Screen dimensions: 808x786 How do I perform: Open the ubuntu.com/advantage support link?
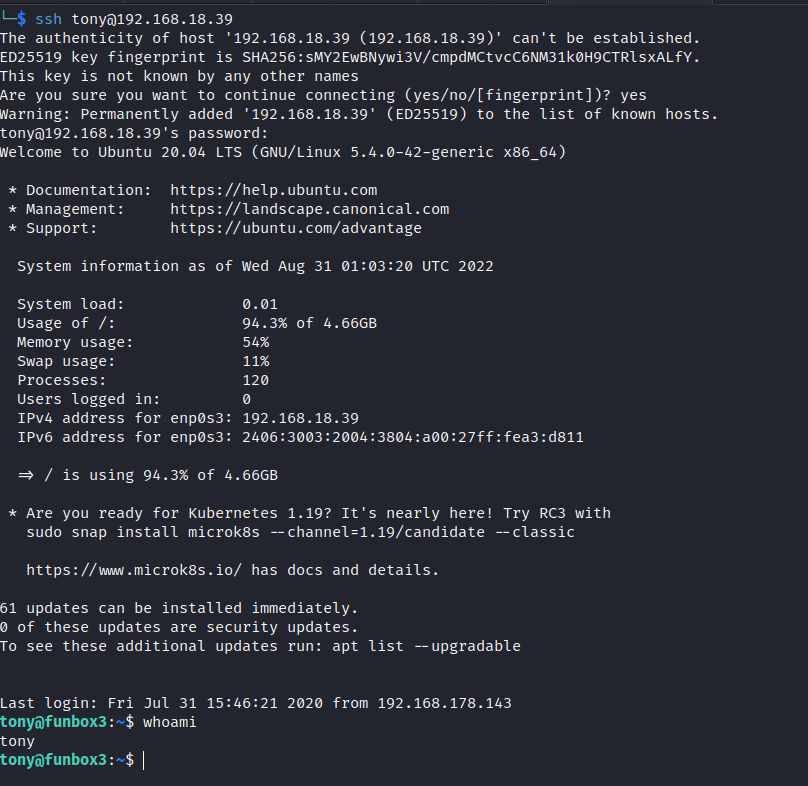coord(295,228)
